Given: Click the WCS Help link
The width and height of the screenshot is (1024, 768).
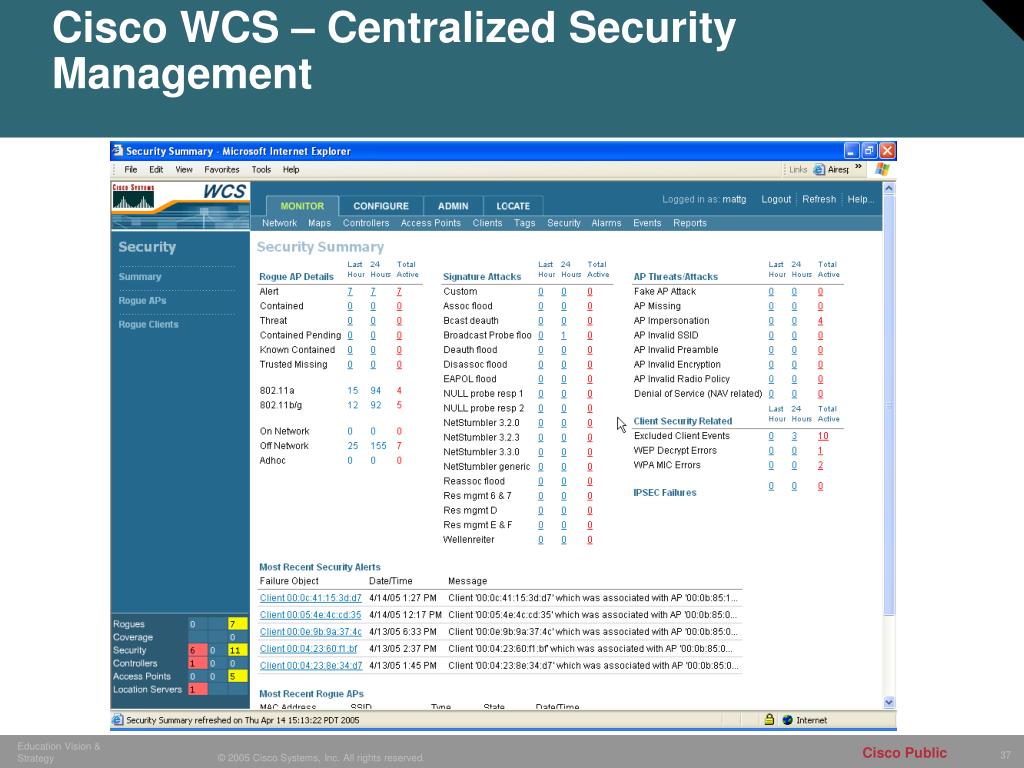Looking at the screenshot, I should tap(859, 199).
